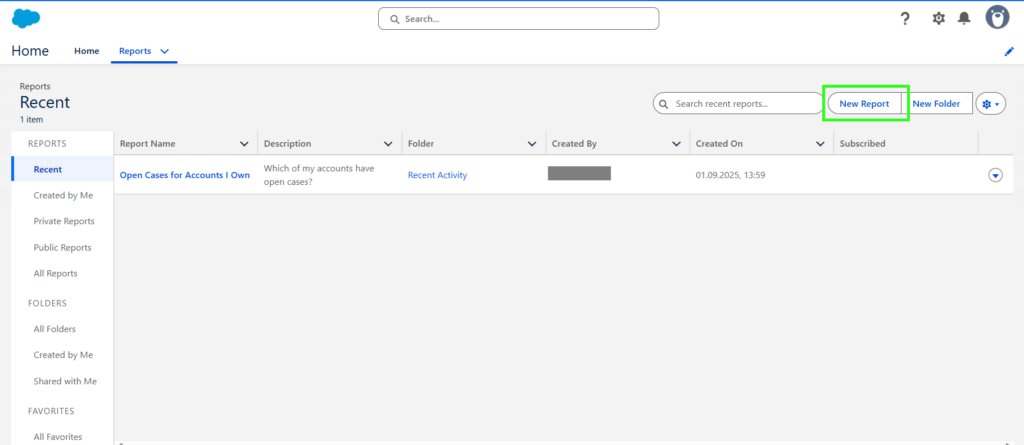Click the pencil edit navigation icon
The width and height of the screenshot is (1024, 445).
click(x=1009, y=52)
